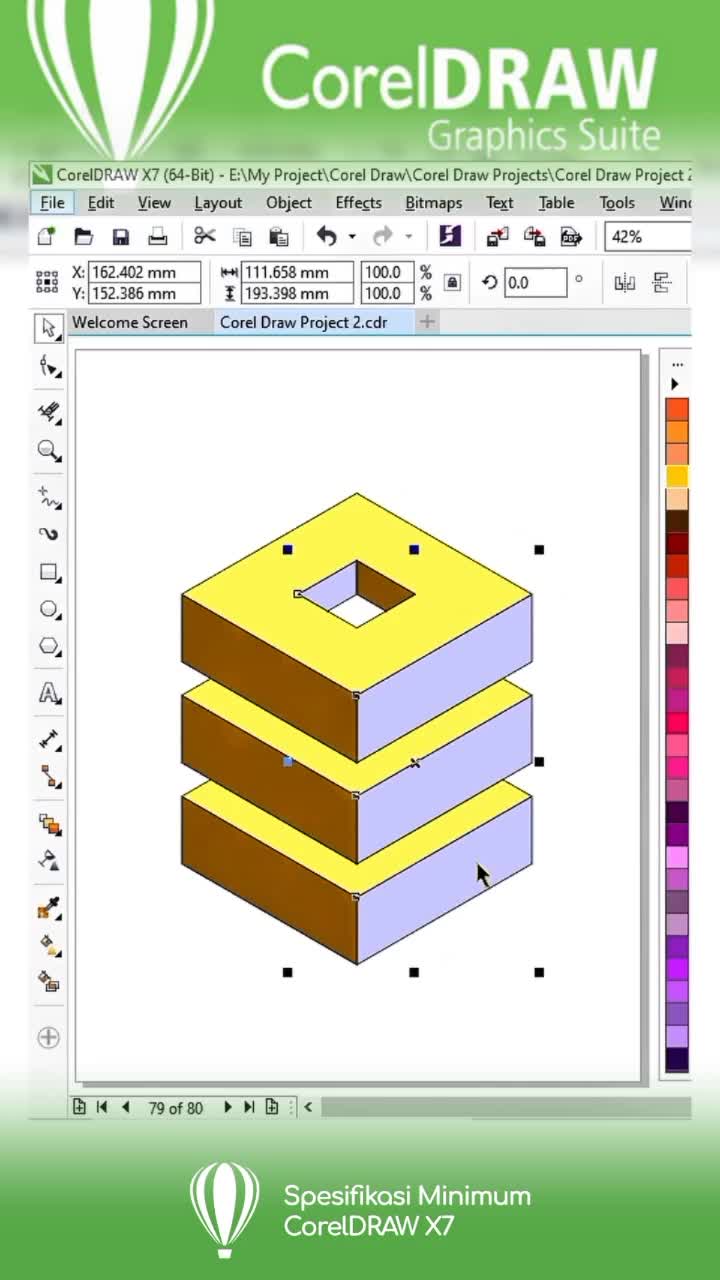Open the Table menu
720x1280 pixels.
coord(556,203)
